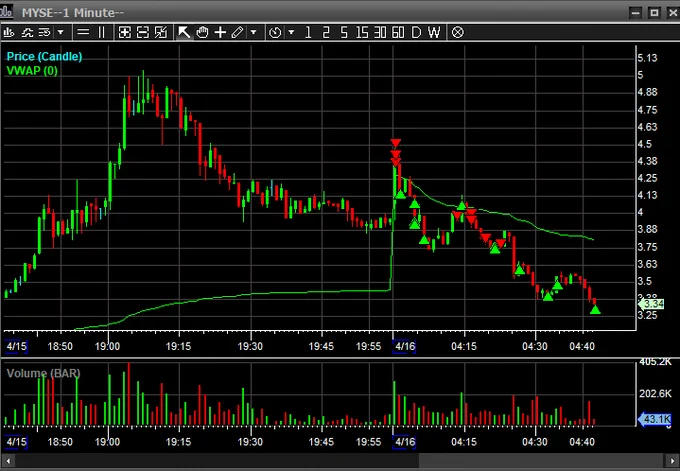The height and width of the screenshot is (471, 680).
Task: Click top red sell arrow marker near 4.5
Action: pos(395,144)
